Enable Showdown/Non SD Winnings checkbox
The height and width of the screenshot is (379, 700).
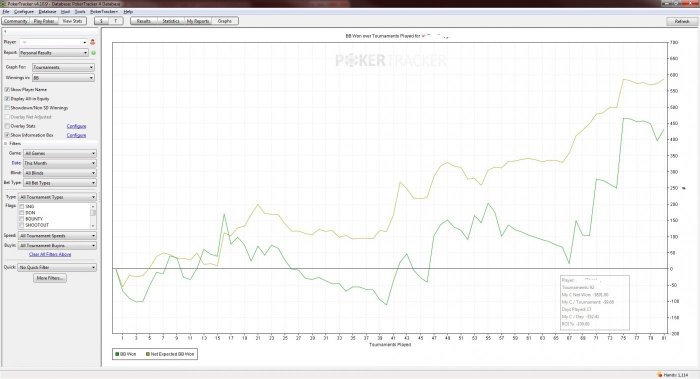tap(7, 108)
